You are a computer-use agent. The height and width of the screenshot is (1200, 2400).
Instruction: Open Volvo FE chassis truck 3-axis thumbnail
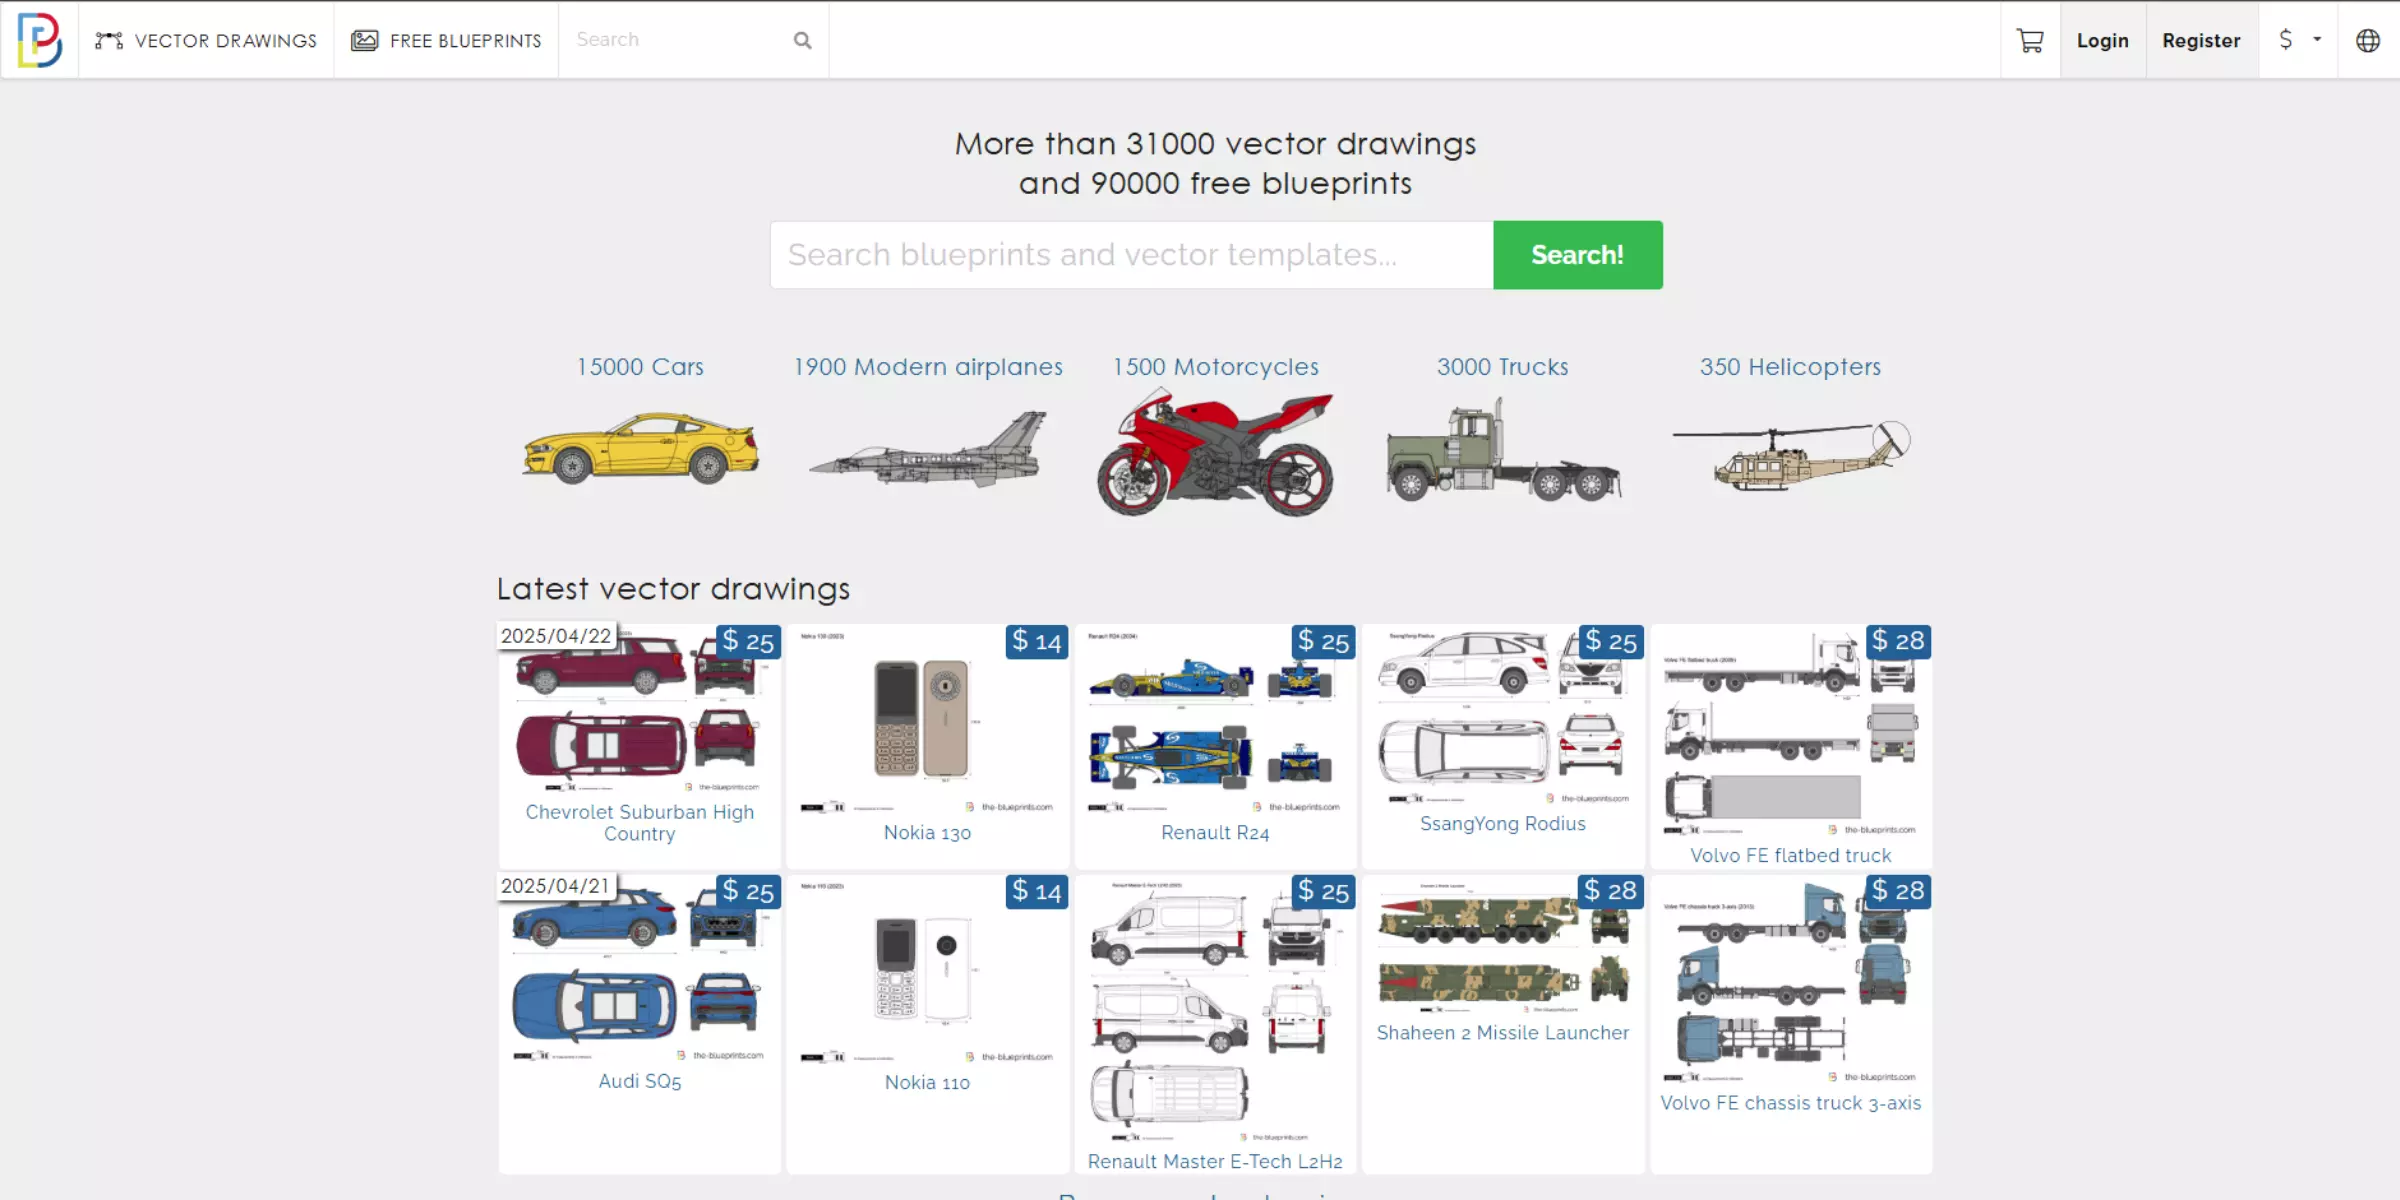pyautogui.click(x=1791, y=980)
